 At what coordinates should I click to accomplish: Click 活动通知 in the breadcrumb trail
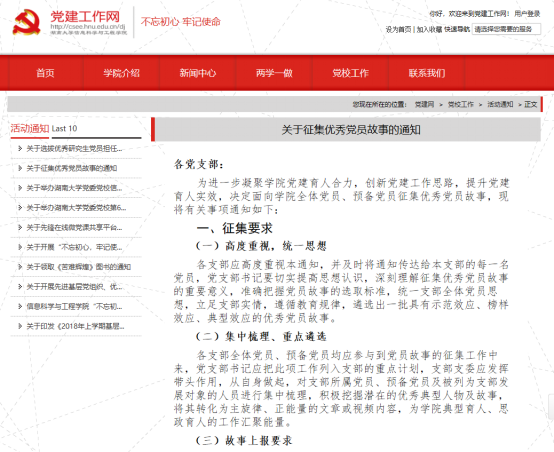coord(500,104)
